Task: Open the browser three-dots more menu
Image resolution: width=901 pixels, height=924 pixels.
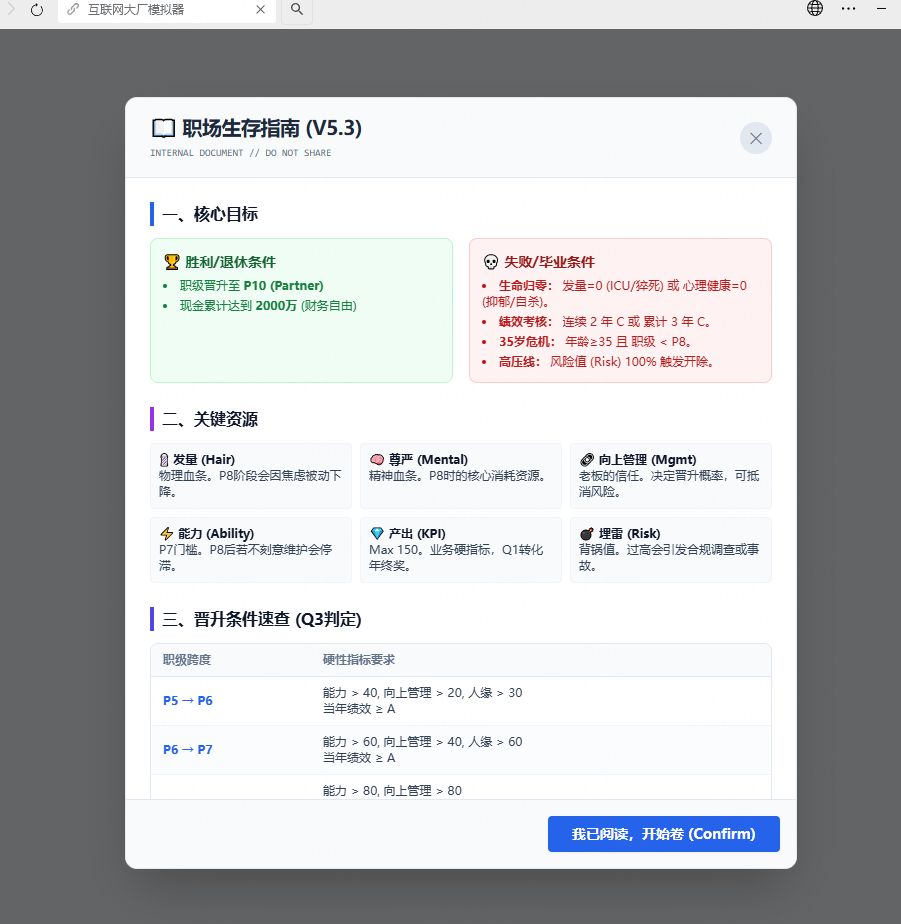Action: point(848,9)
